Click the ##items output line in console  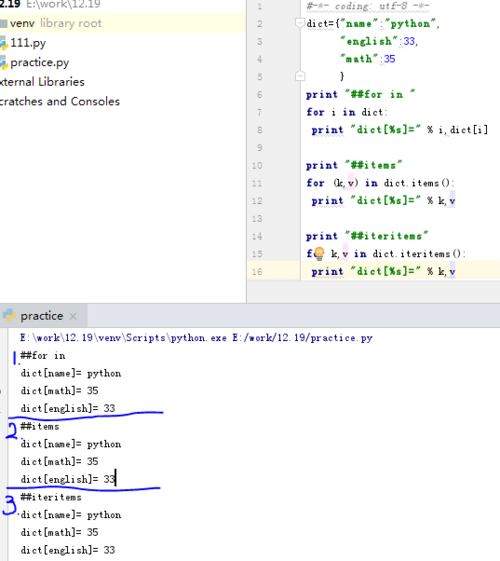click(x=40, y=426)
